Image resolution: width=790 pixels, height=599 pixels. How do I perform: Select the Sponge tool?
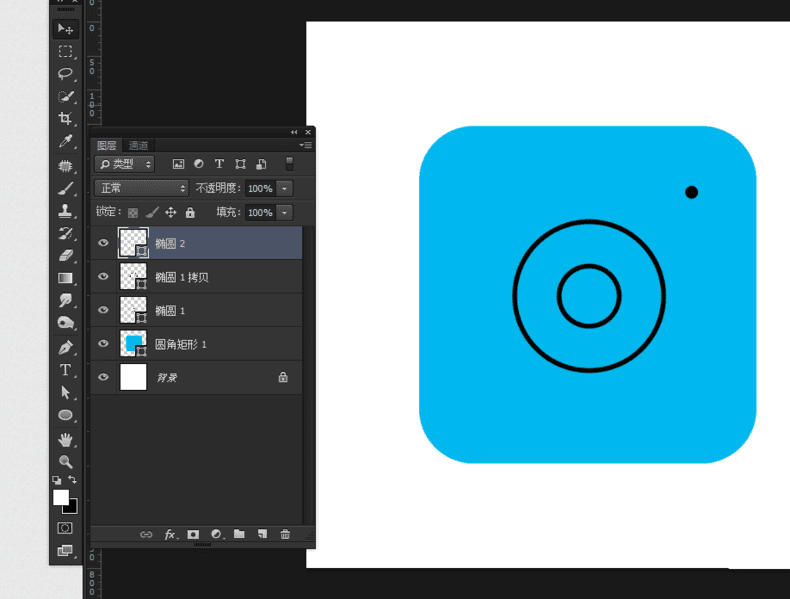[x=65, y=323]
